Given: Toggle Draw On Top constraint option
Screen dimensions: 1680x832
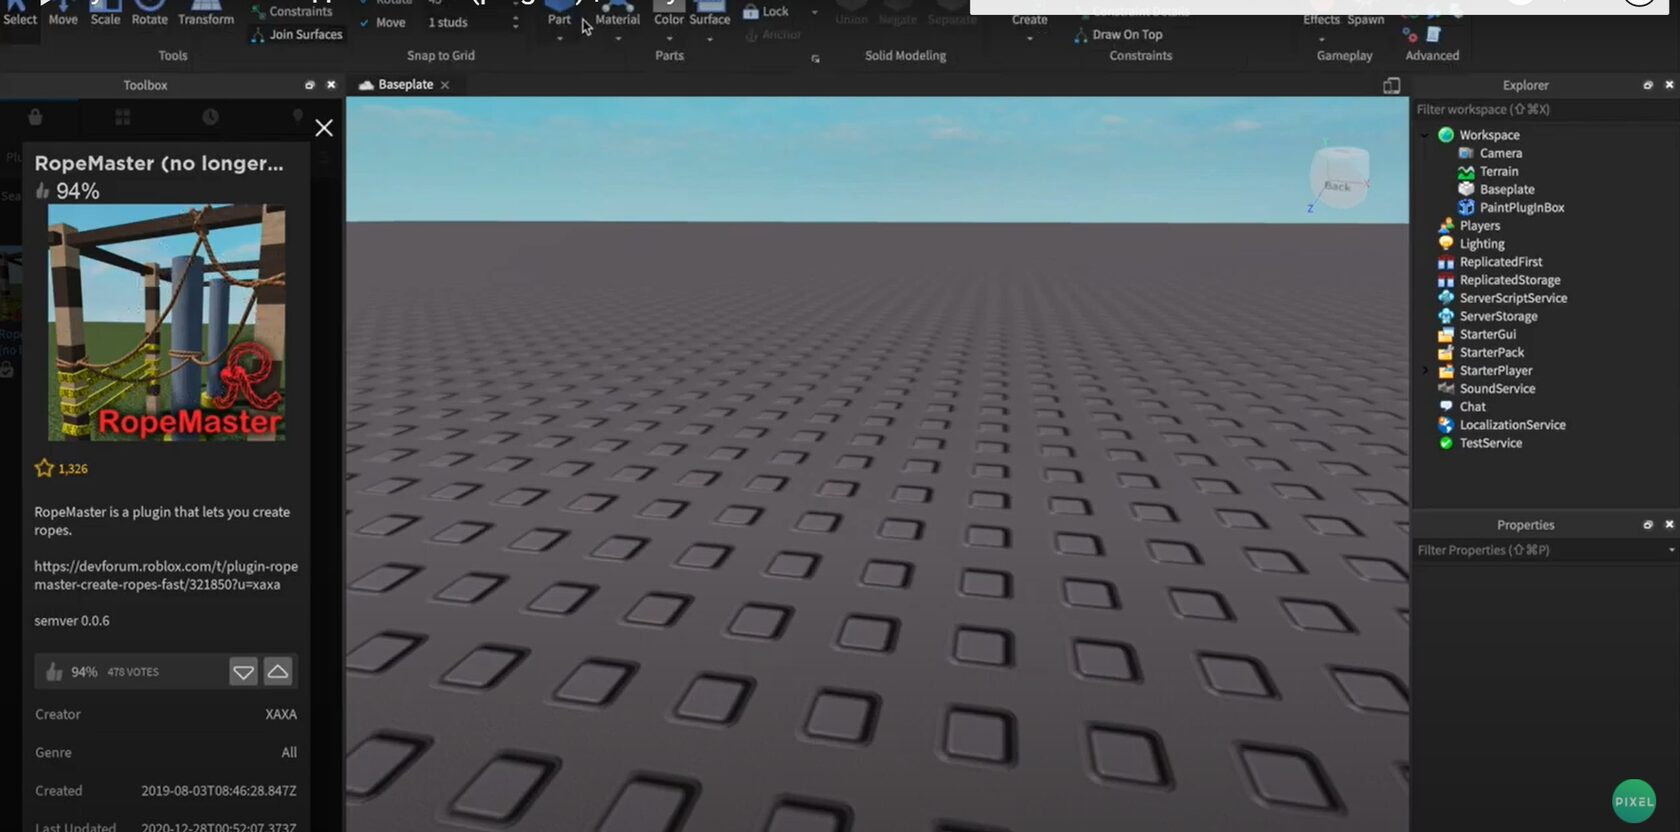Looking at the screenshot, I should [x=1118, y=34].
